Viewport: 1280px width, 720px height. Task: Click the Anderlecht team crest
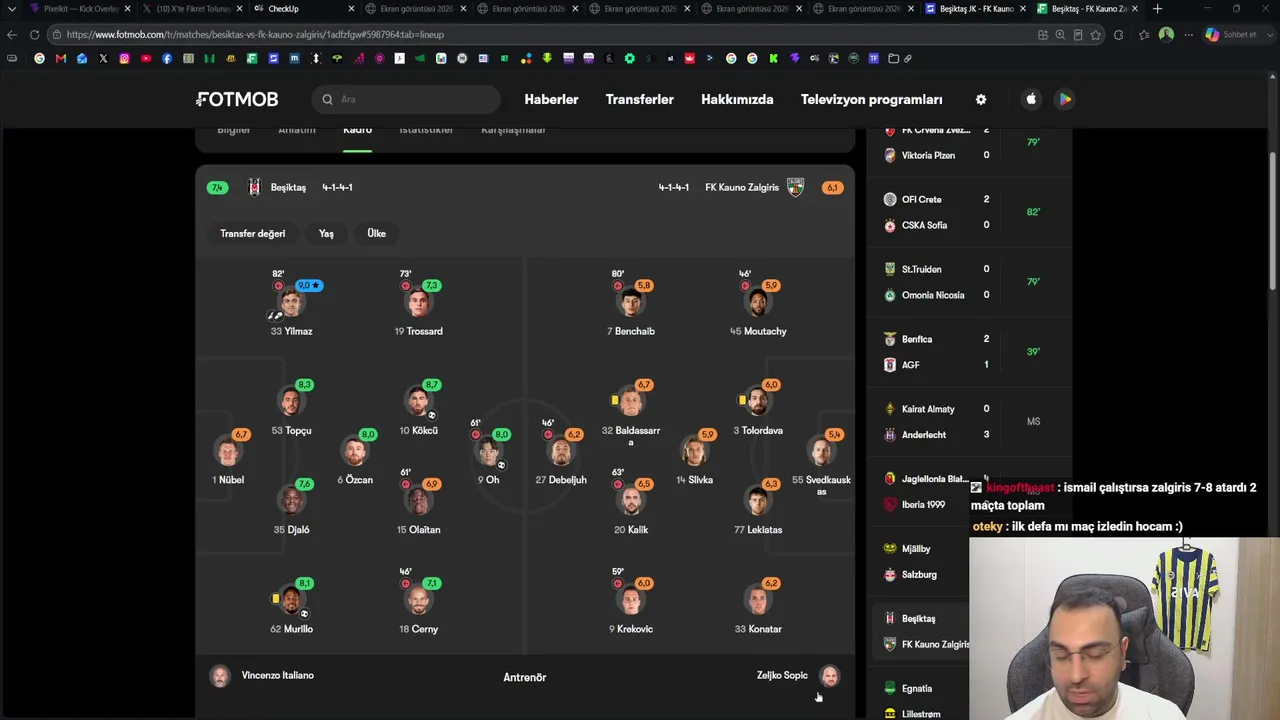point(890,435)
